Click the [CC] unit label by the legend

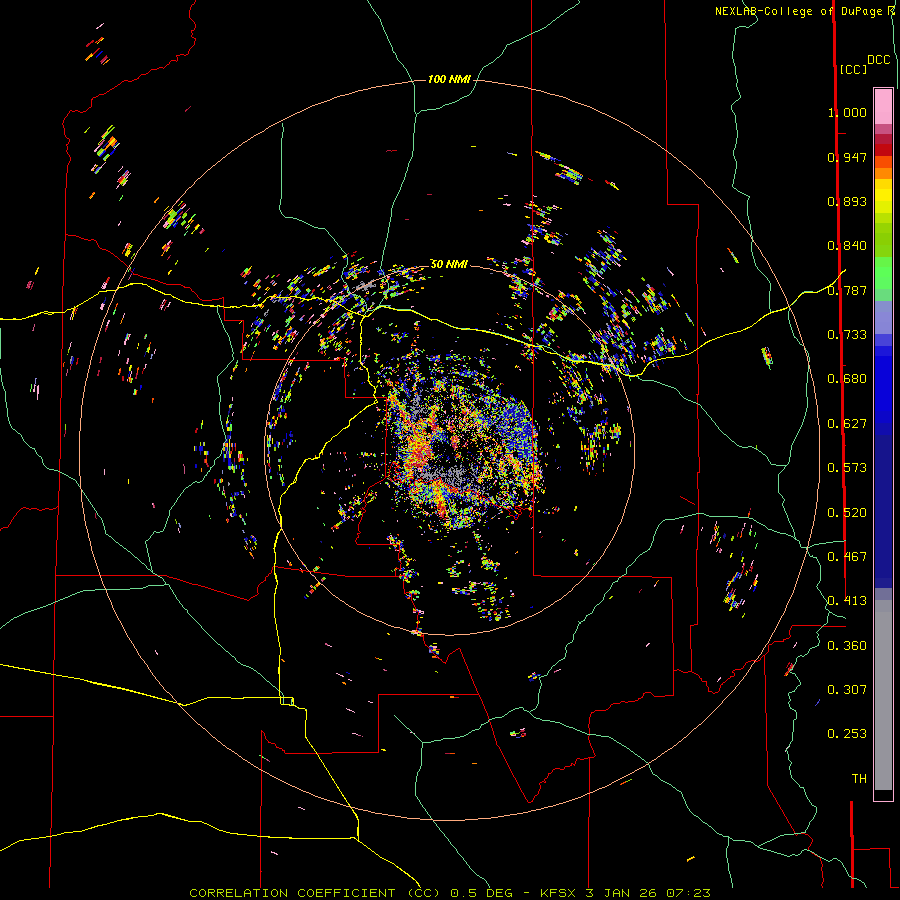pos(853,69)
